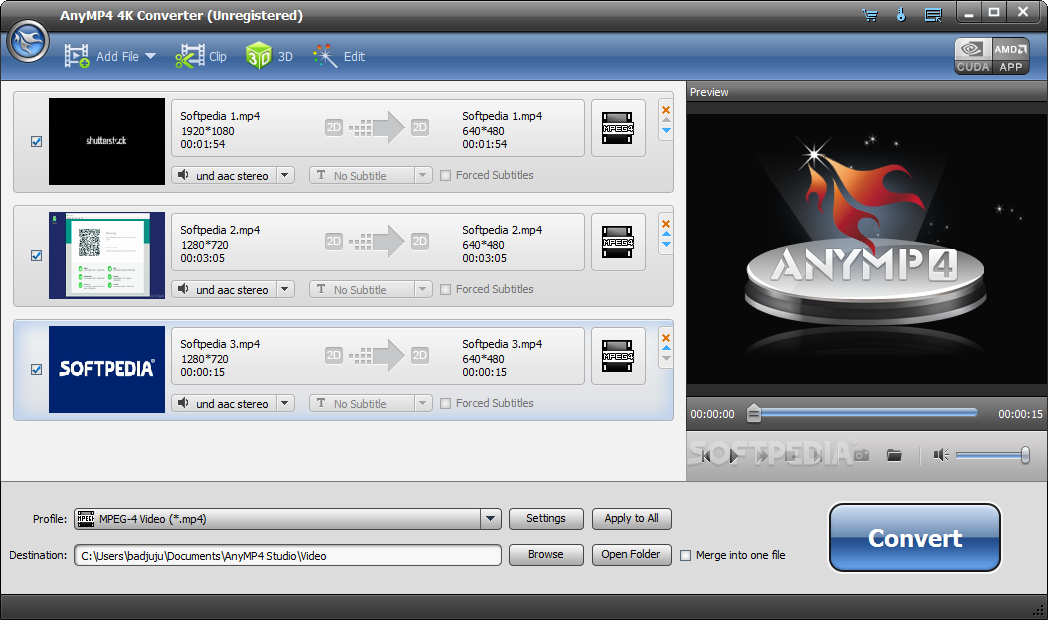Click the Profile dropdown arrow button

point(491,519)
